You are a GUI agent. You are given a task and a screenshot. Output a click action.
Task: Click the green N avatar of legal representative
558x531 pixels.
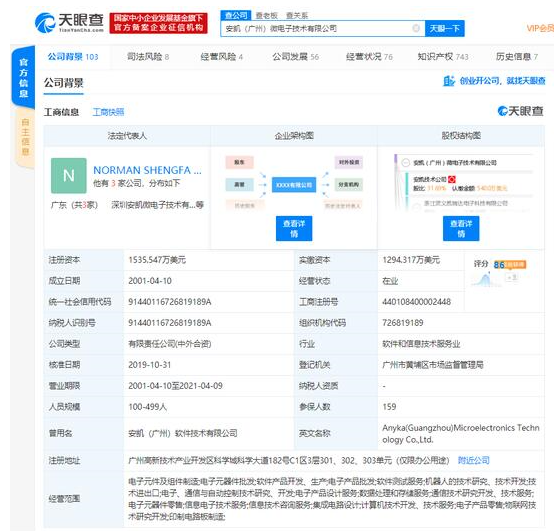pos(69,175)
